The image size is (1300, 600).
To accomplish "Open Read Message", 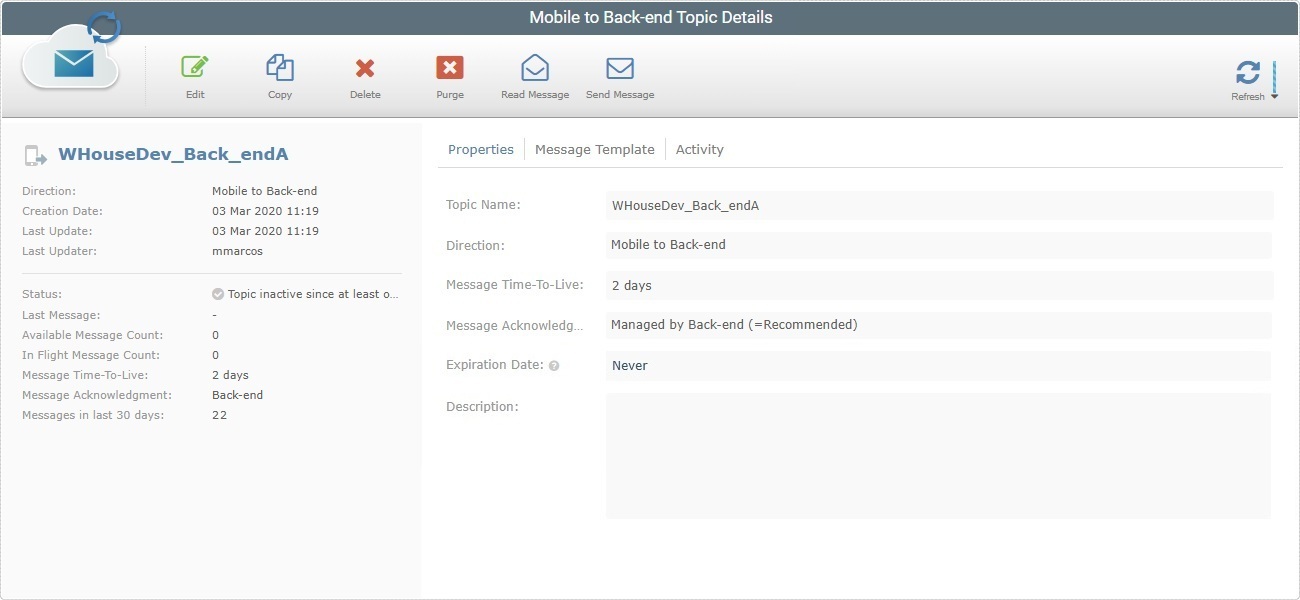I will coord(535,68).
